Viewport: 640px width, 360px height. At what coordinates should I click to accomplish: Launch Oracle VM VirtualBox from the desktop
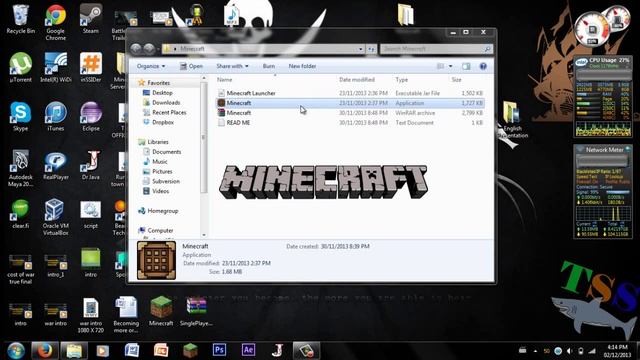coord(56,217)
